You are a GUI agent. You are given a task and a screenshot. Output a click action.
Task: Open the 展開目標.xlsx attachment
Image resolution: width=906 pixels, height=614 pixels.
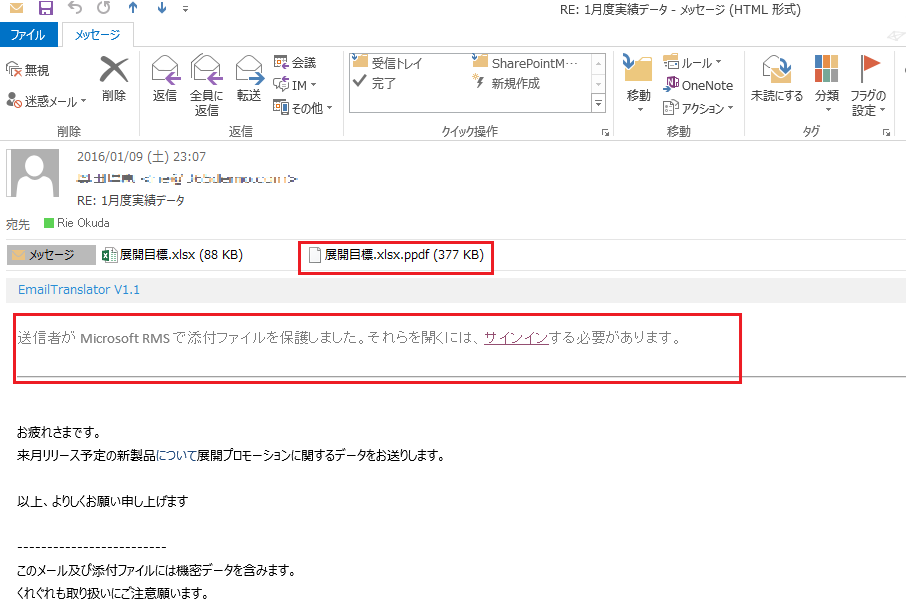tap(173, 255)
